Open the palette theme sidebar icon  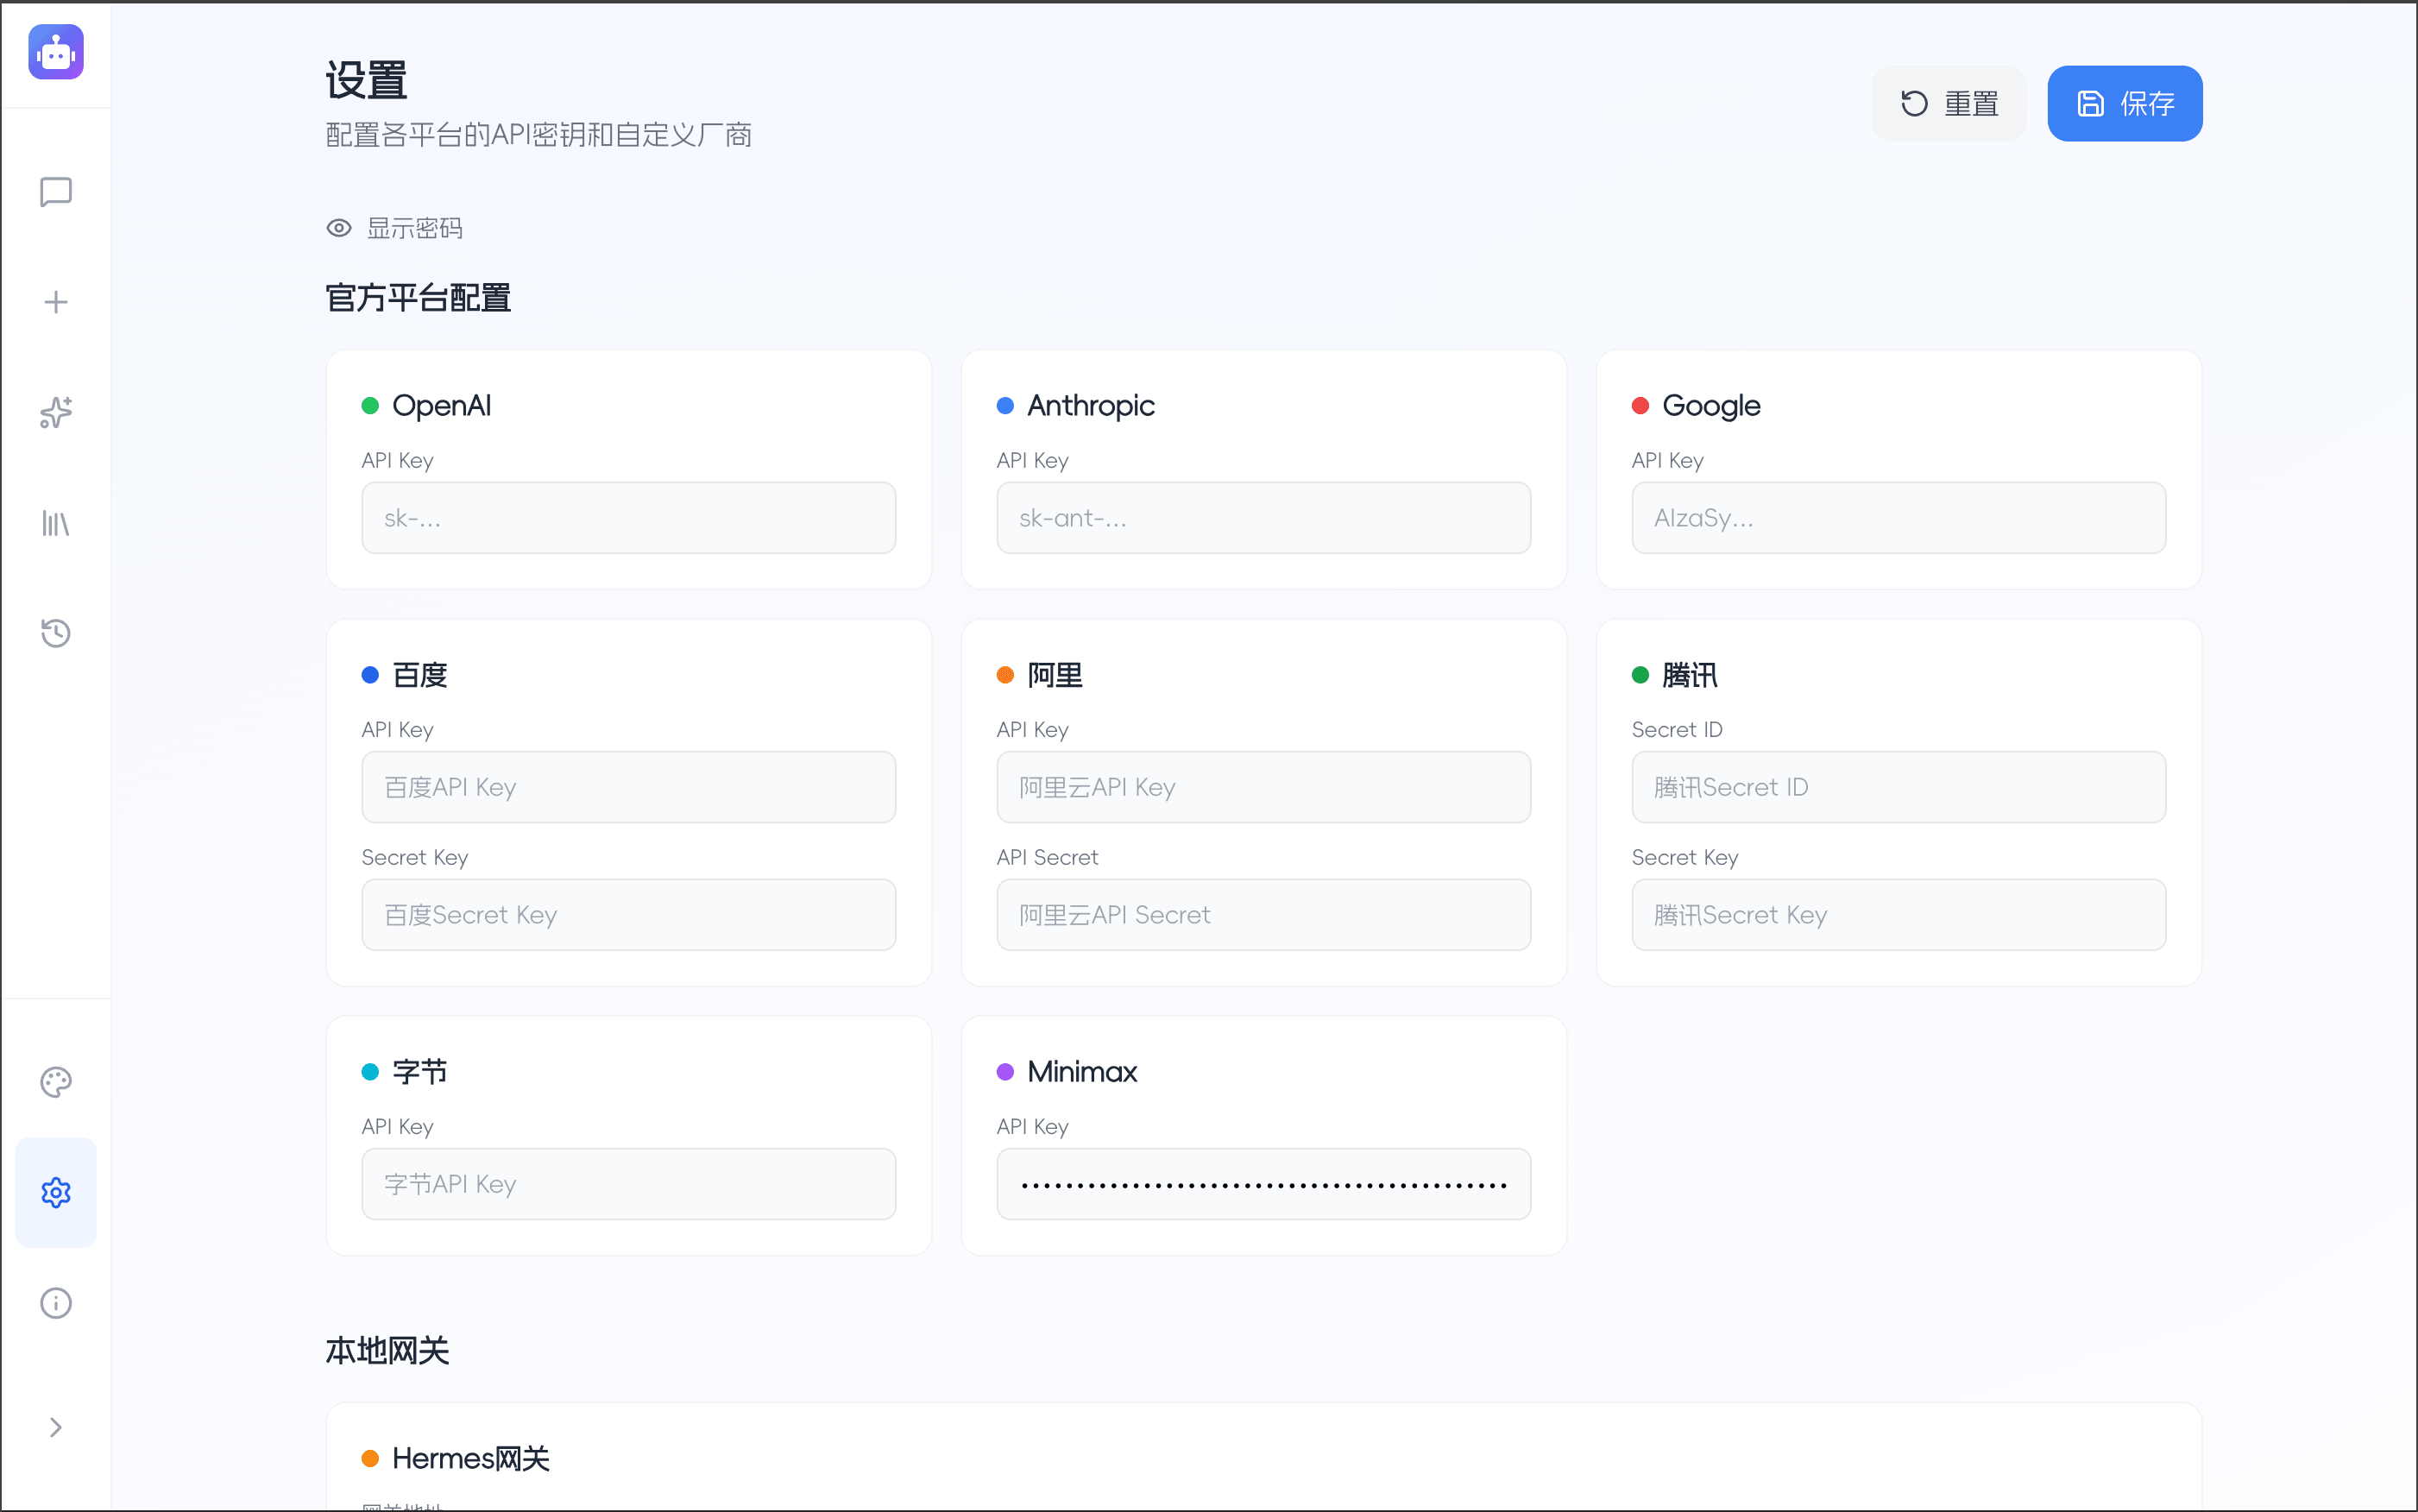coord(56,1082)
